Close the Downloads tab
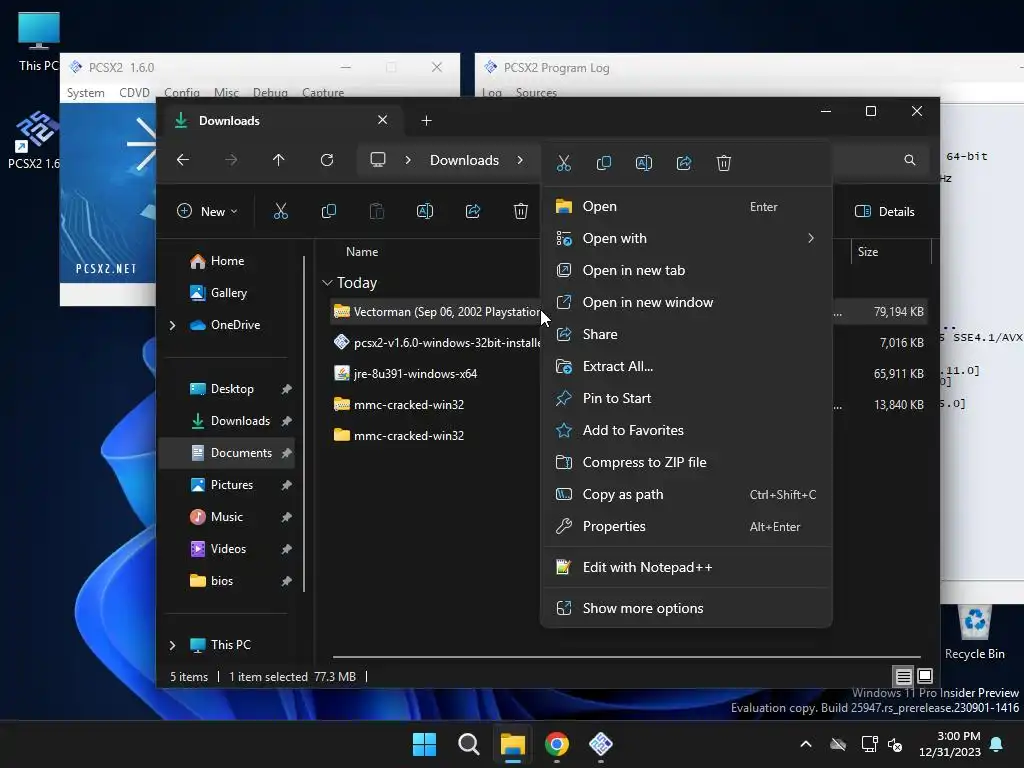This screenshot has height=768, width=1024. point(383,120)
